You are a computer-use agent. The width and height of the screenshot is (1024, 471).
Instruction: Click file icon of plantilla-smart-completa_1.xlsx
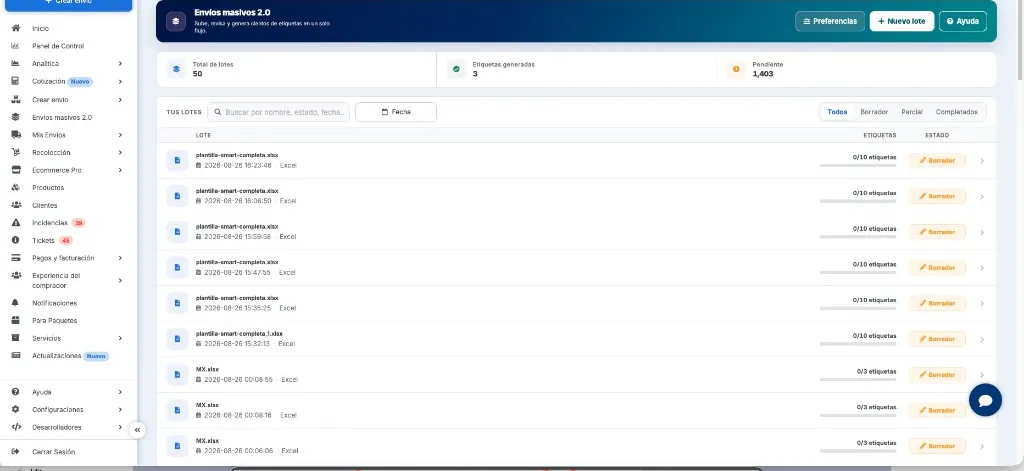177,339
